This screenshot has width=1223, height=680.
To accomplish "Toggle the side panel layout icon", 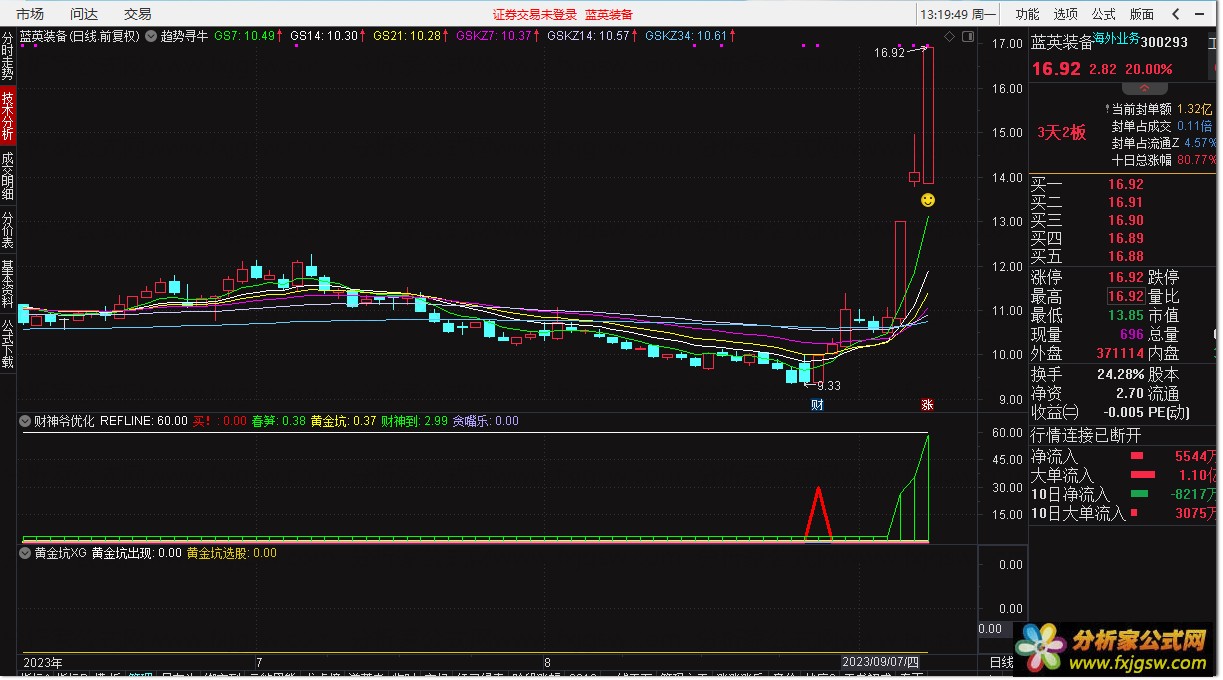I will pyautogui.click(x=967, y=36).
